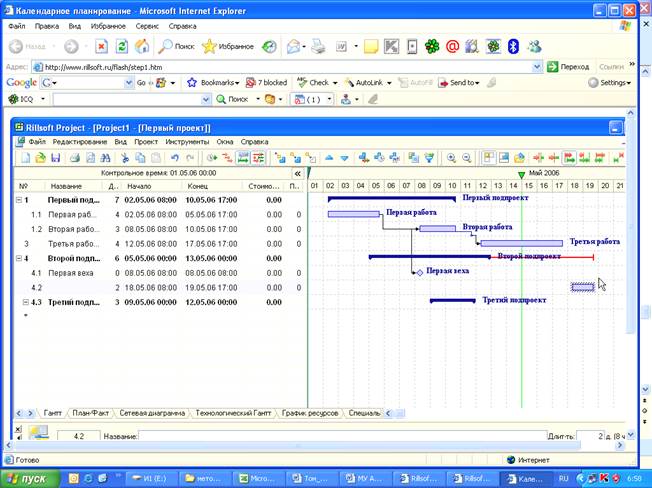Open the Избранное menu in IE menu bar

(x=108, y=26)
